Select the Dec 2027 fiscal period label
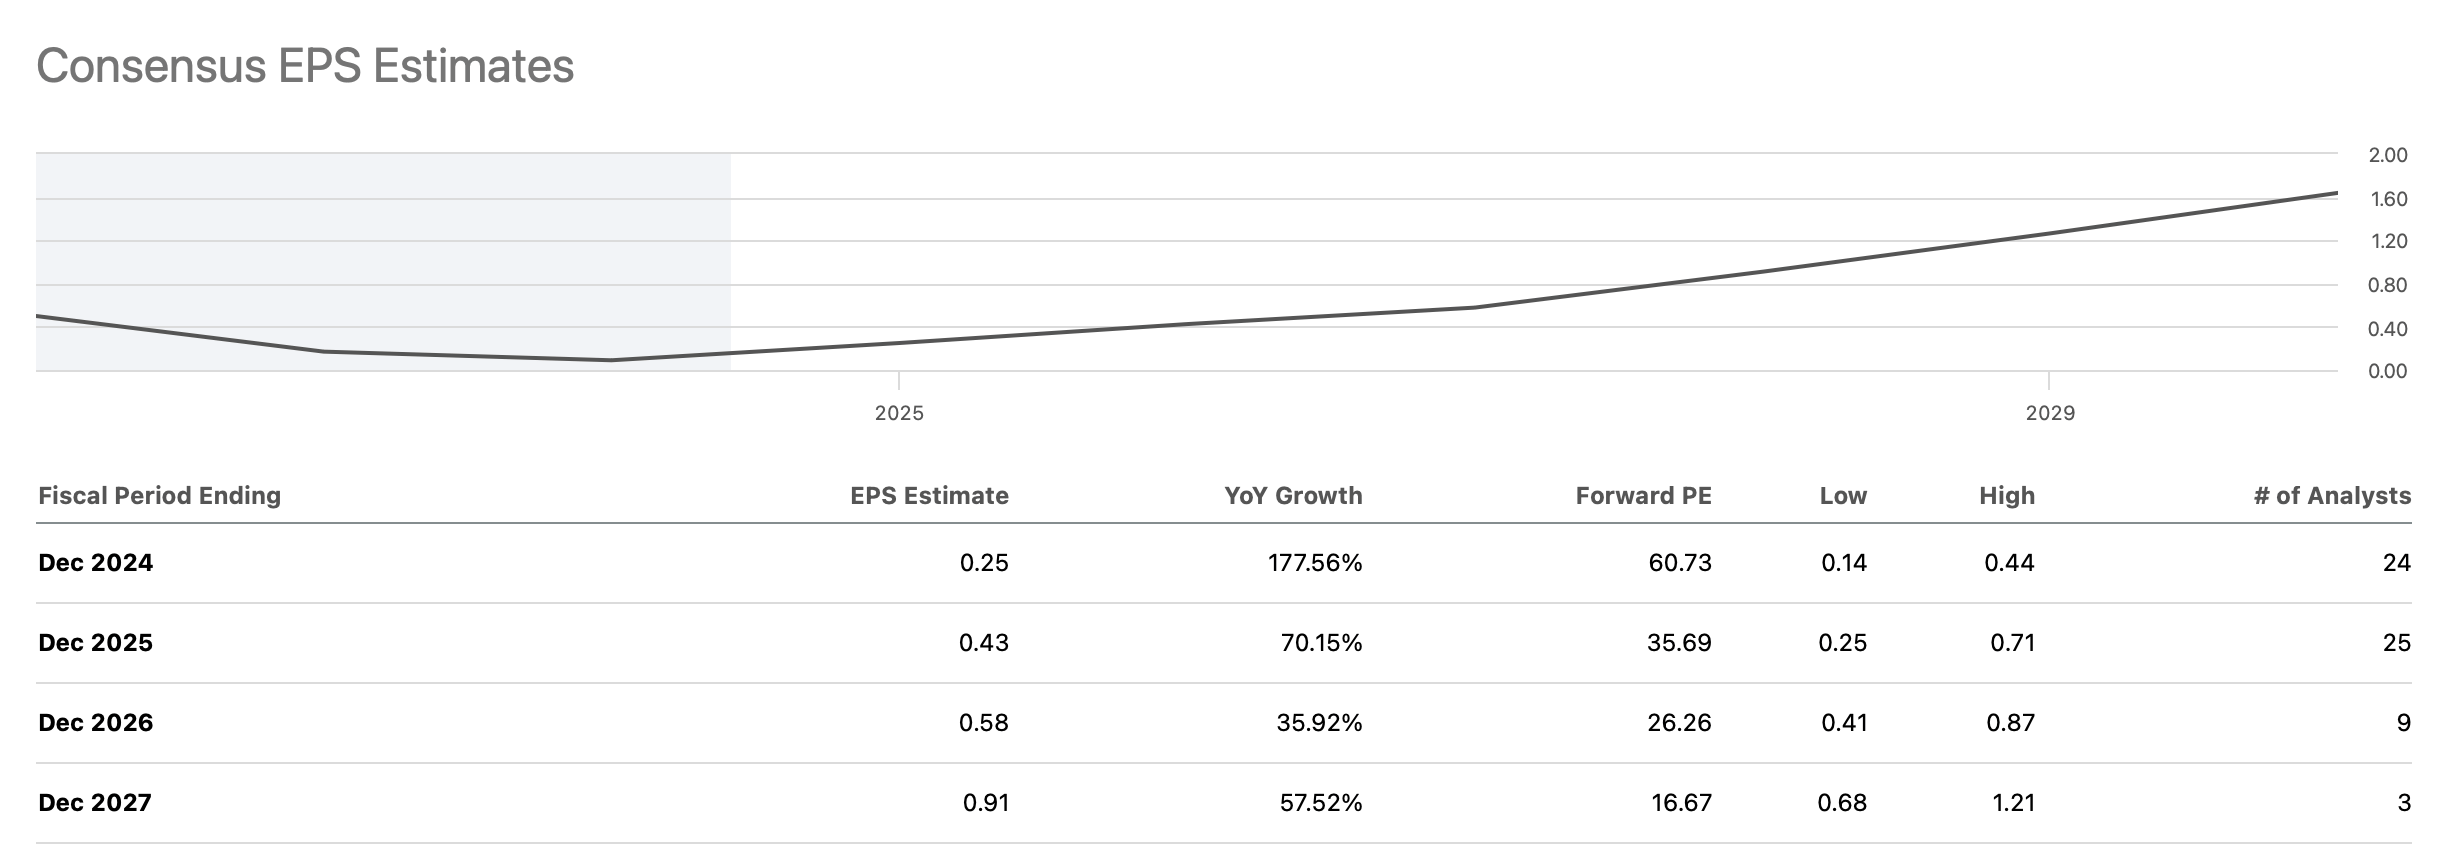 tap(95, 803)
